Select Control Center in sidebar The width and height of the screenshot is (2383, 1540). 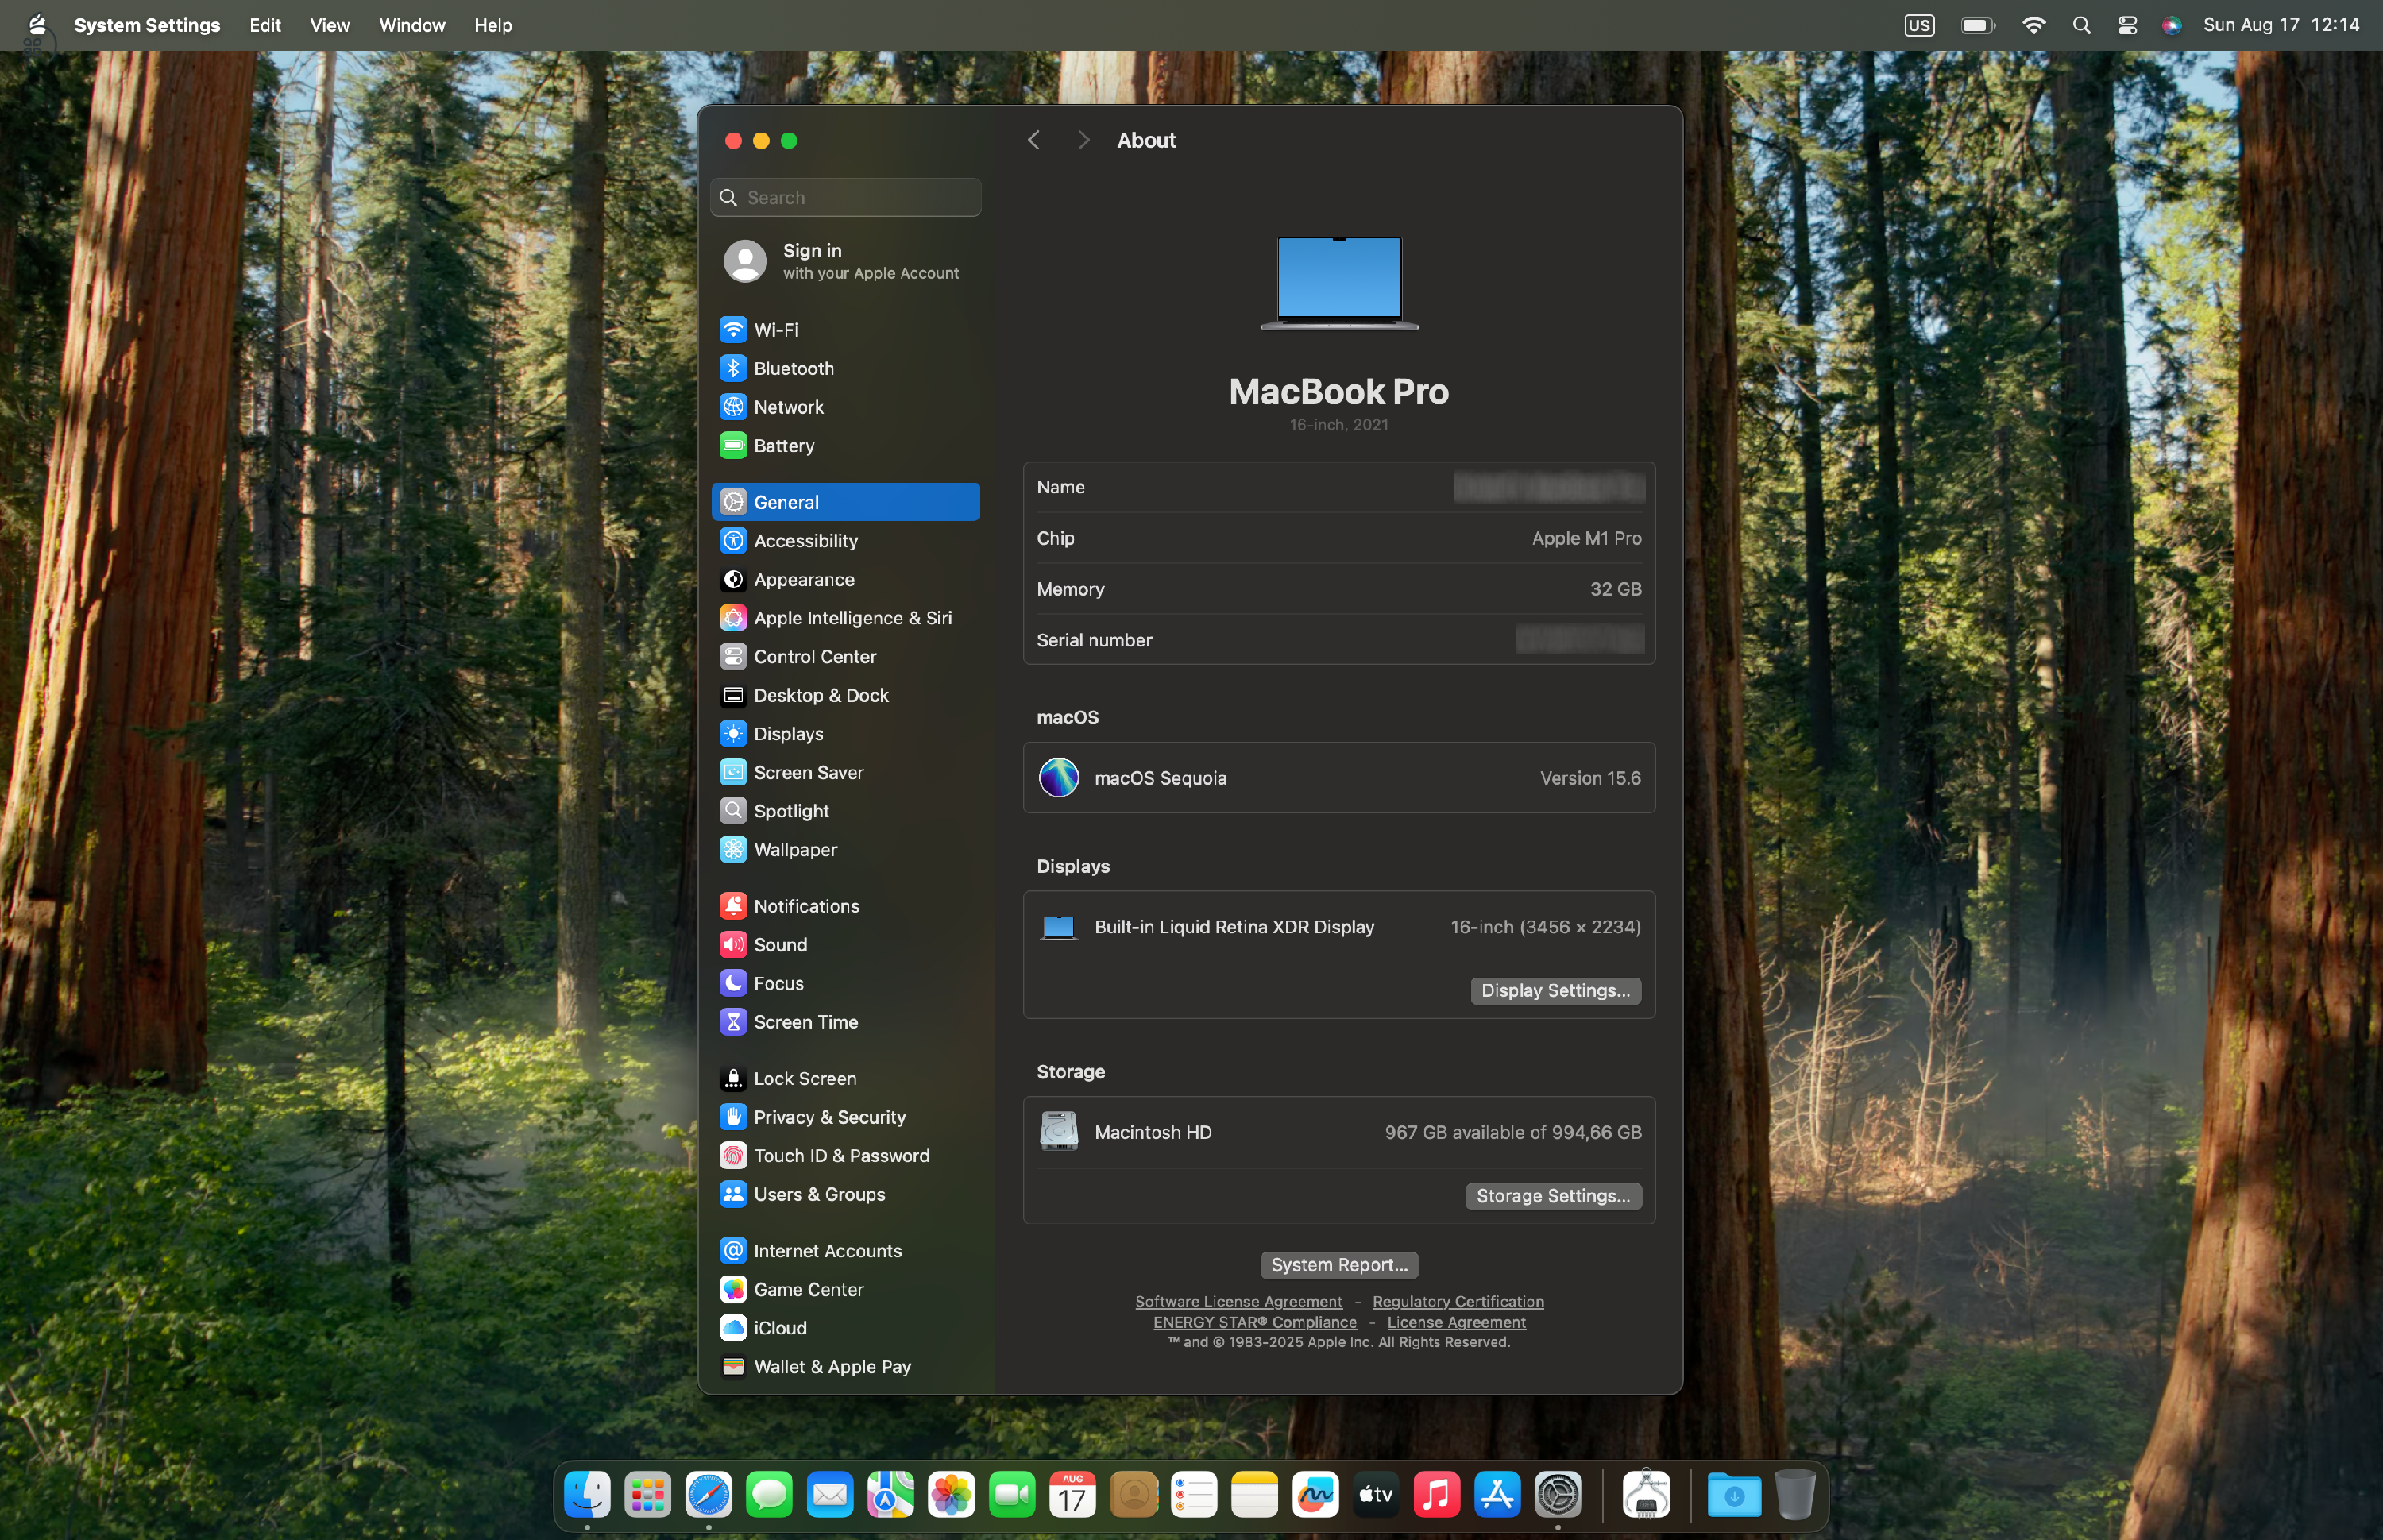(845, 656)
